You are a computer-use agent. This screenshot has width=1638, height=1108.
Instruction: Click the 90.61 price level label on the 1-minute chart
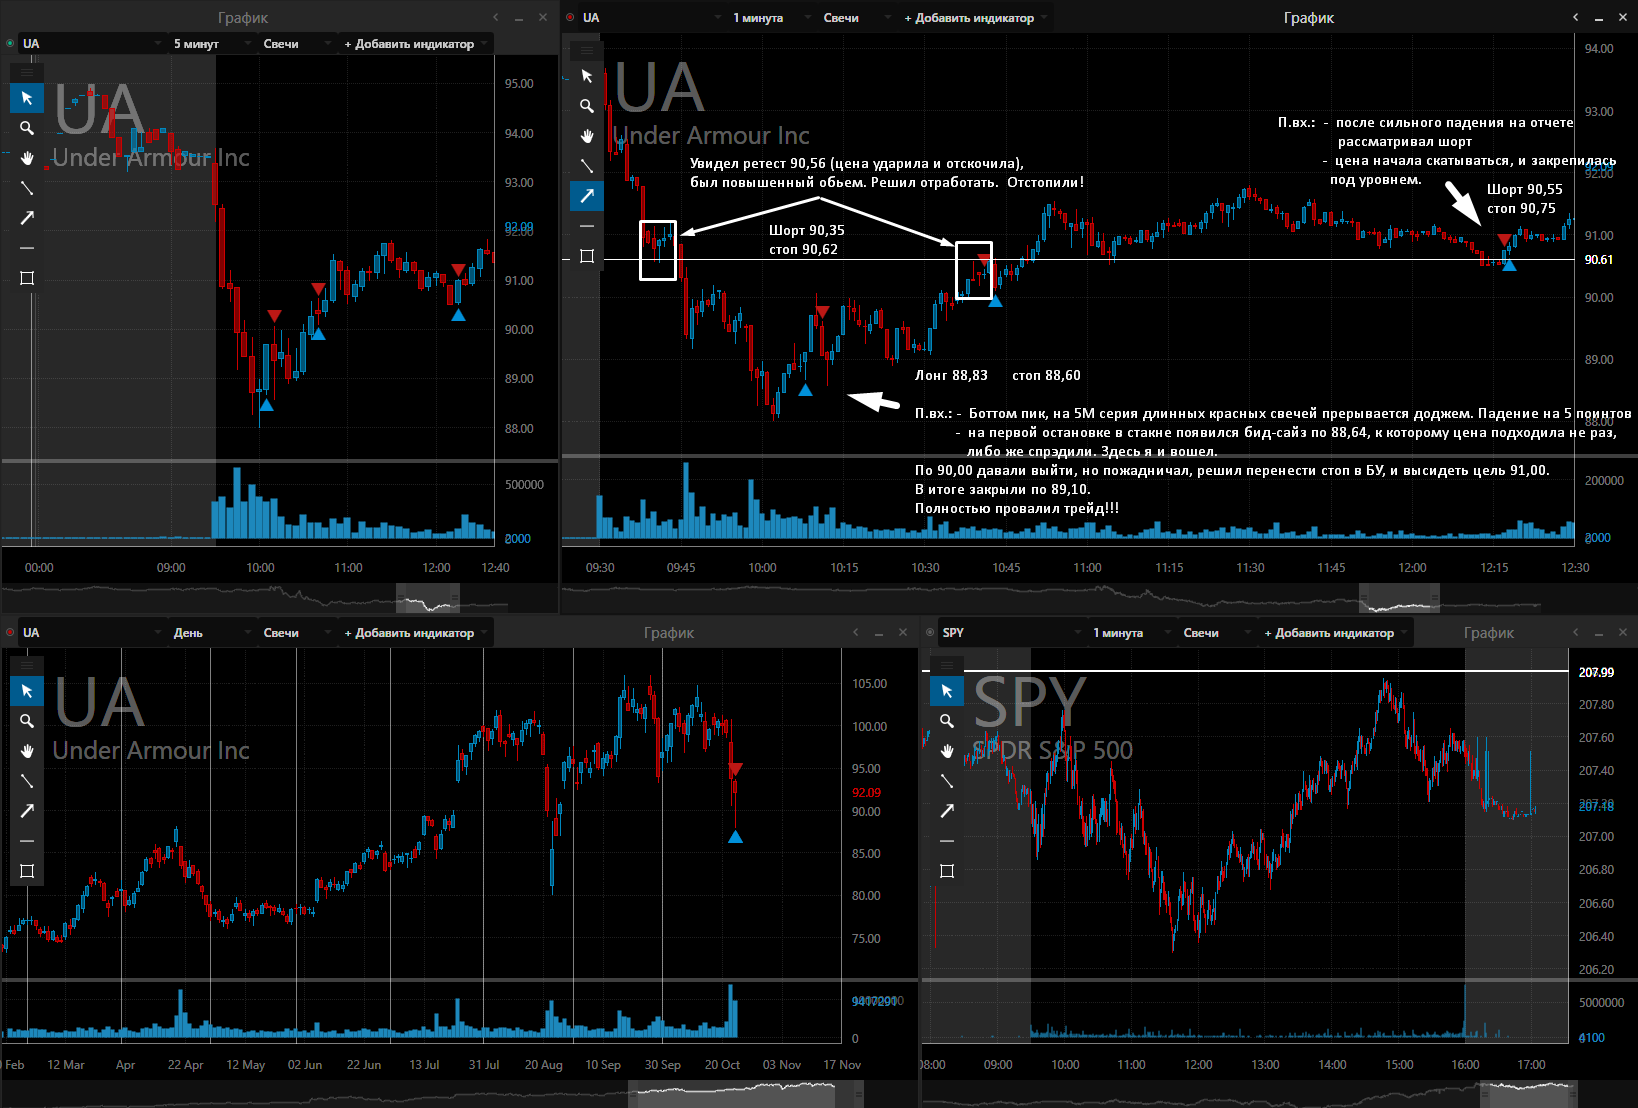point(1599,259)
